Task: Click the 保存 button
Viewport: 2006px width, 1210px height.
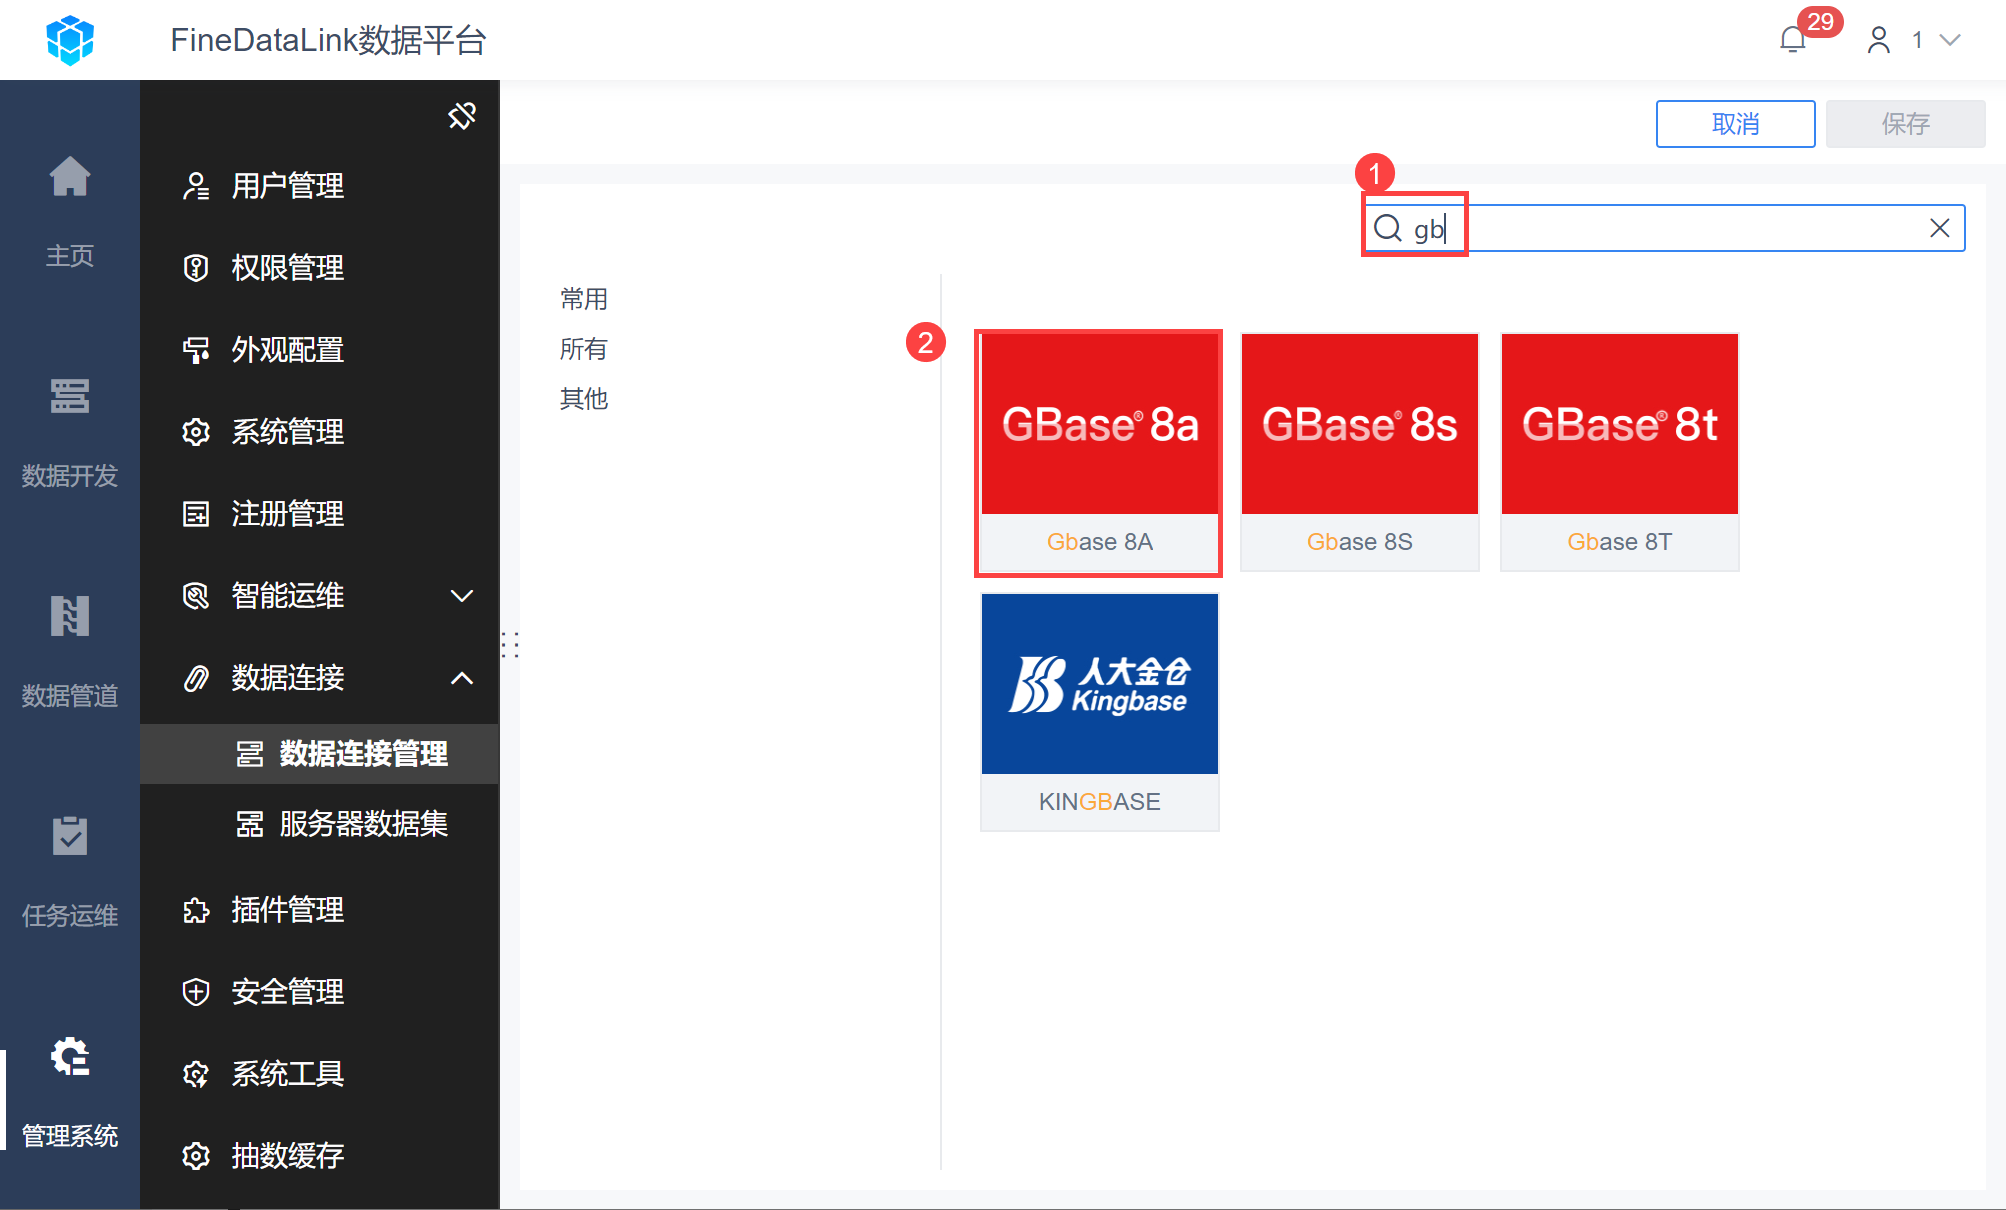Action: coord(1905,124)
